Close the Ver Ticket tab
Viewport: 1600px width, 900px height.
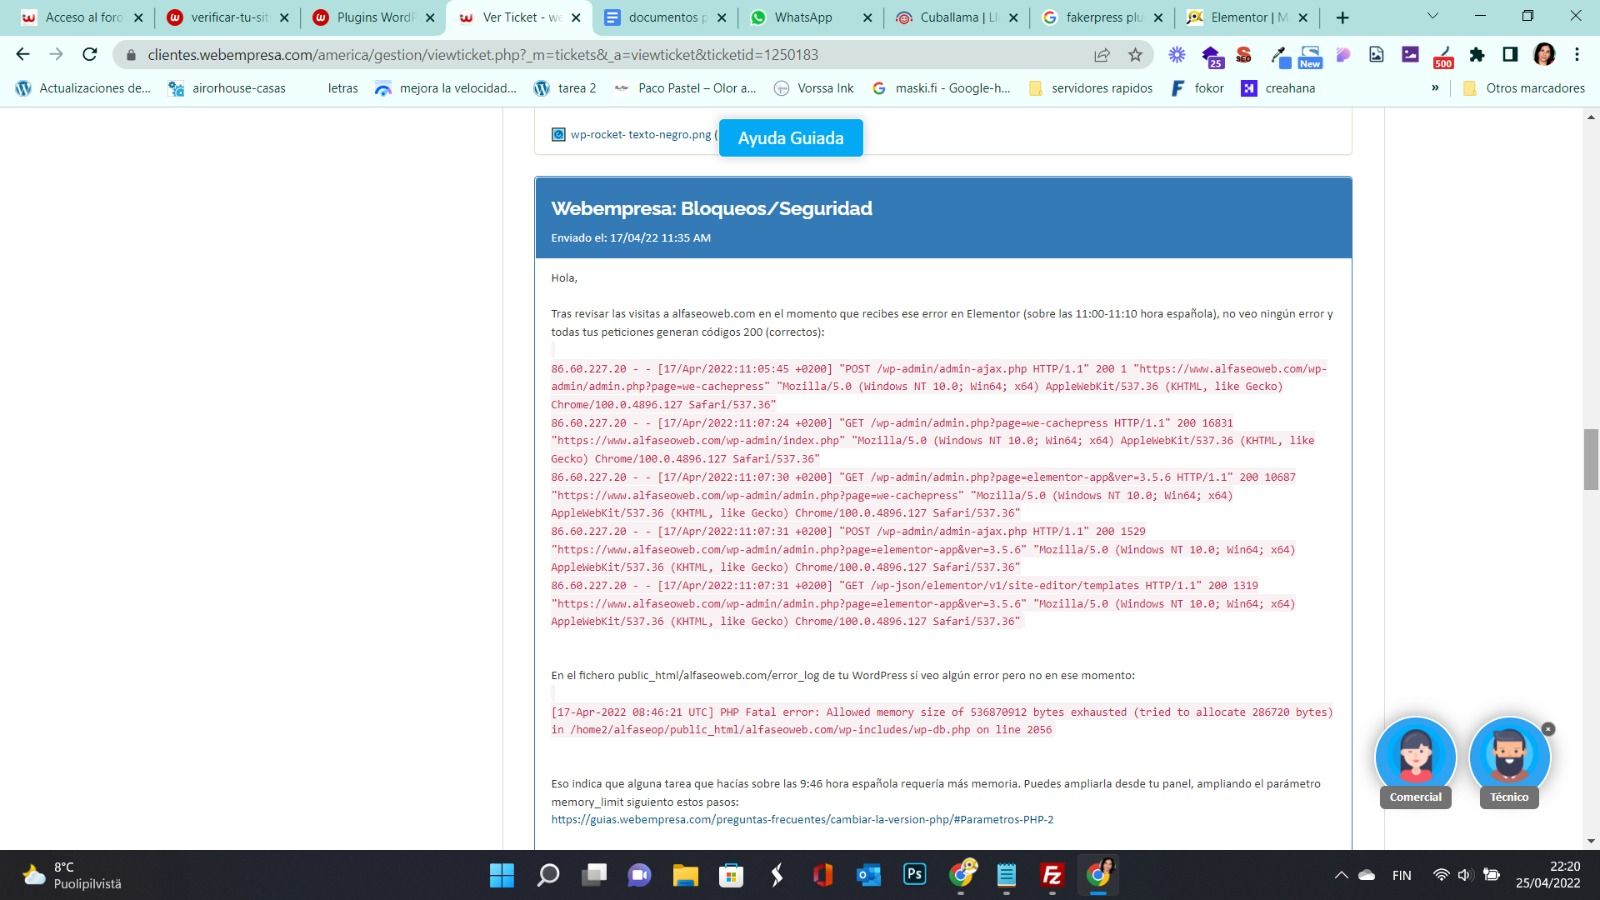(576, 17)
